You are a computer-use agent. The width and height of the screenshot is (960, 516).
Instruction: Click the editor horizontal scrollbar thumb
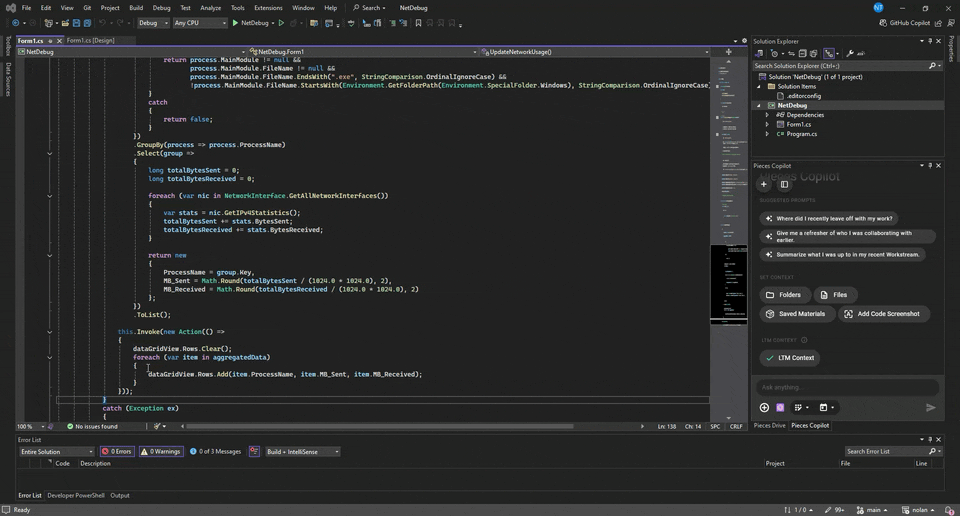pyautogui.click(x=380, y=426)
